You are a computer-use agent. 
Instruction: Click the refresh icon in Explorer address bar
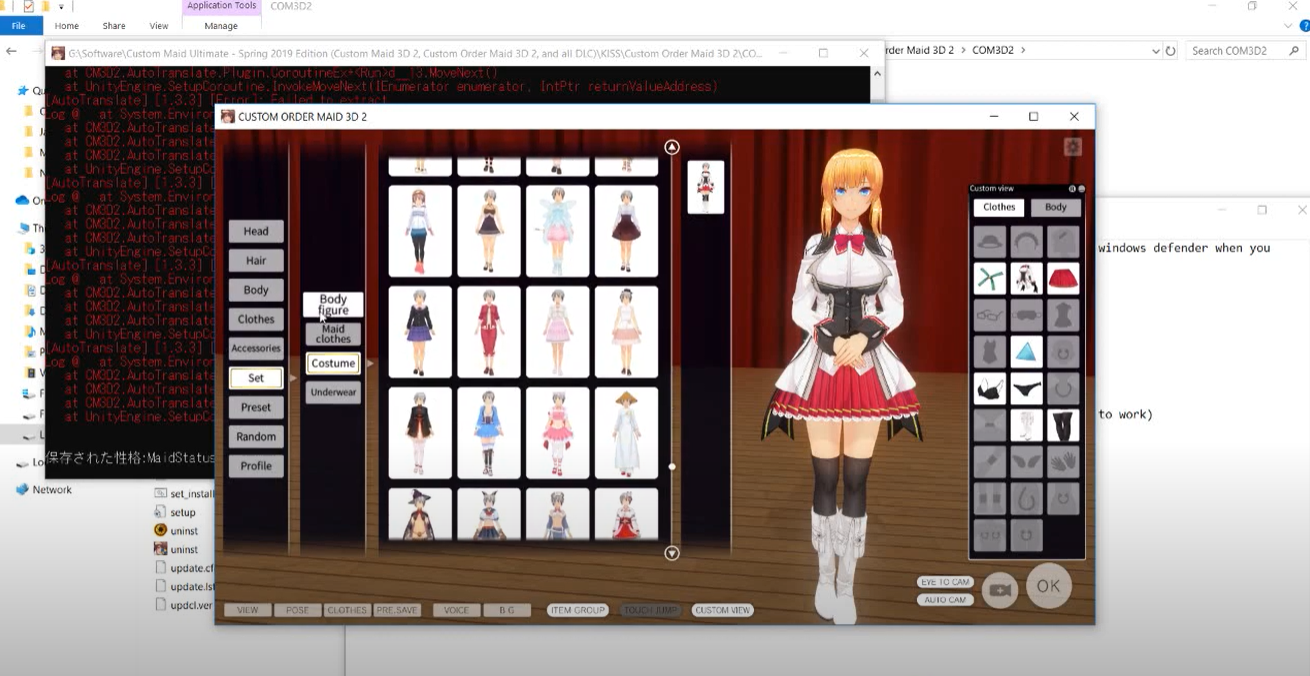(1170, 50)
